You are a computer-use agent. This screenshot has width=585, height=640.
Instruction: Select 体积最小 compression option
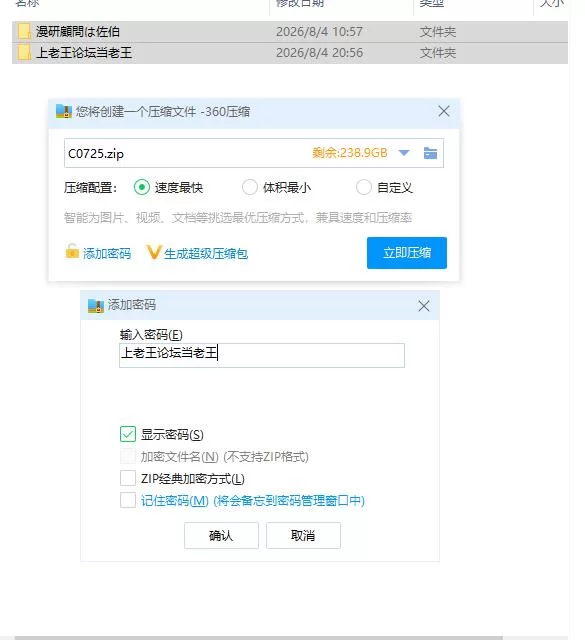click(x=250, y=187)
